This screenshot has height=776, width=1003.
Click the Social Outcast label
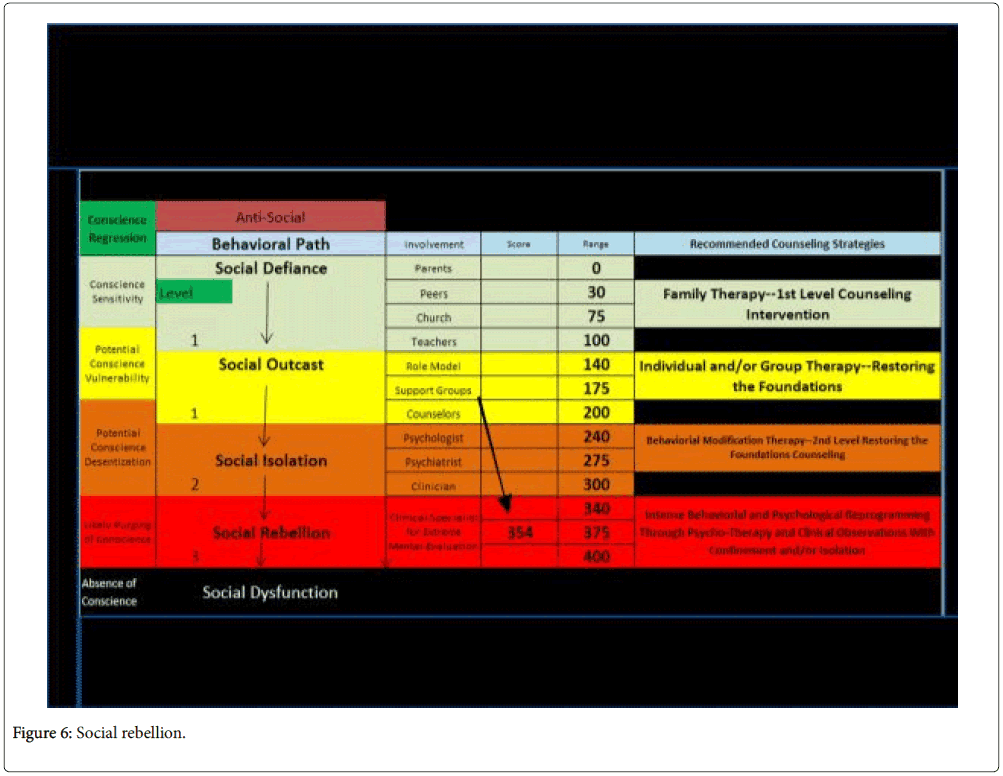coord(271,365)
